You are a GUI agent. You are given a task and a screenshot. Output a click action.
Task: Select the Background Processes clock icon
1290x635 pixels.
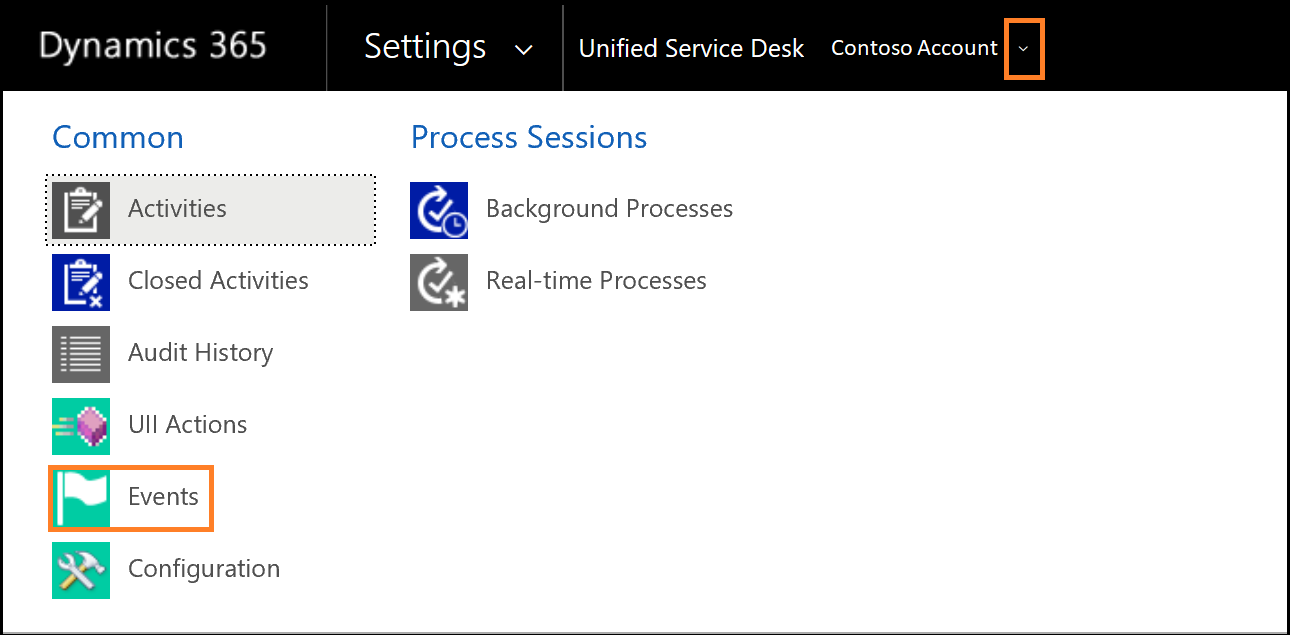439,210
